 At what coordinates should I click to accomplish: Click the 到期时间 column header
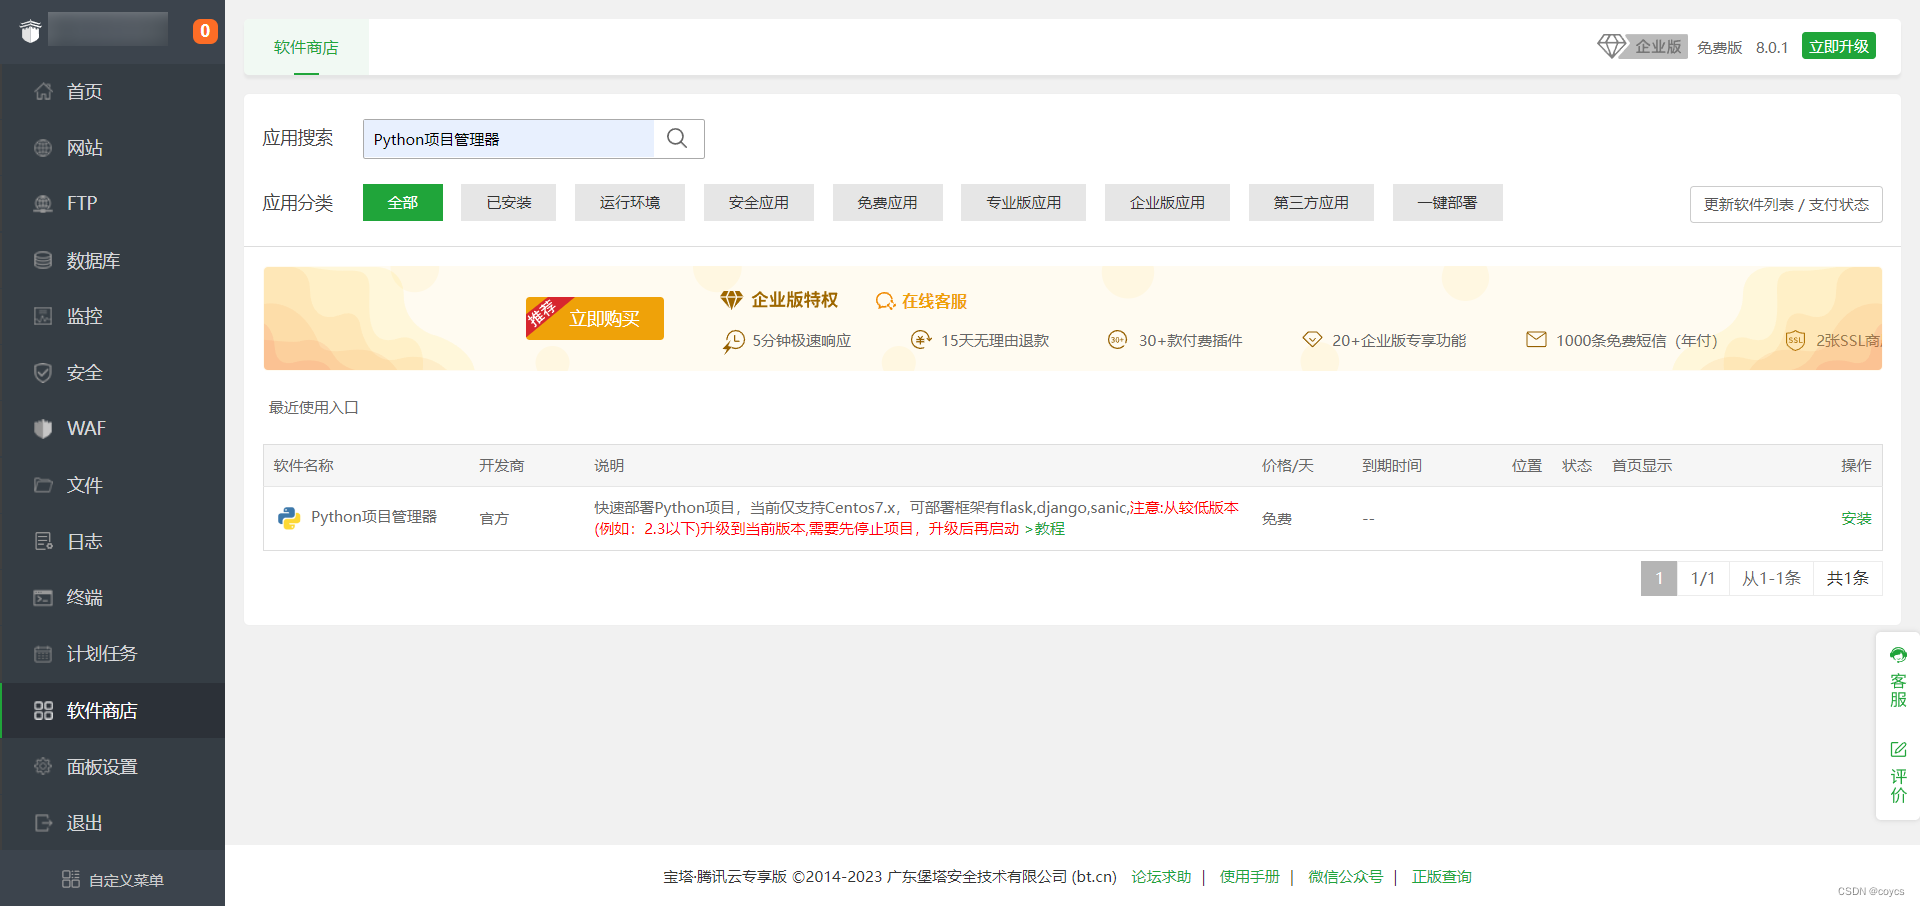[1392, 465]
